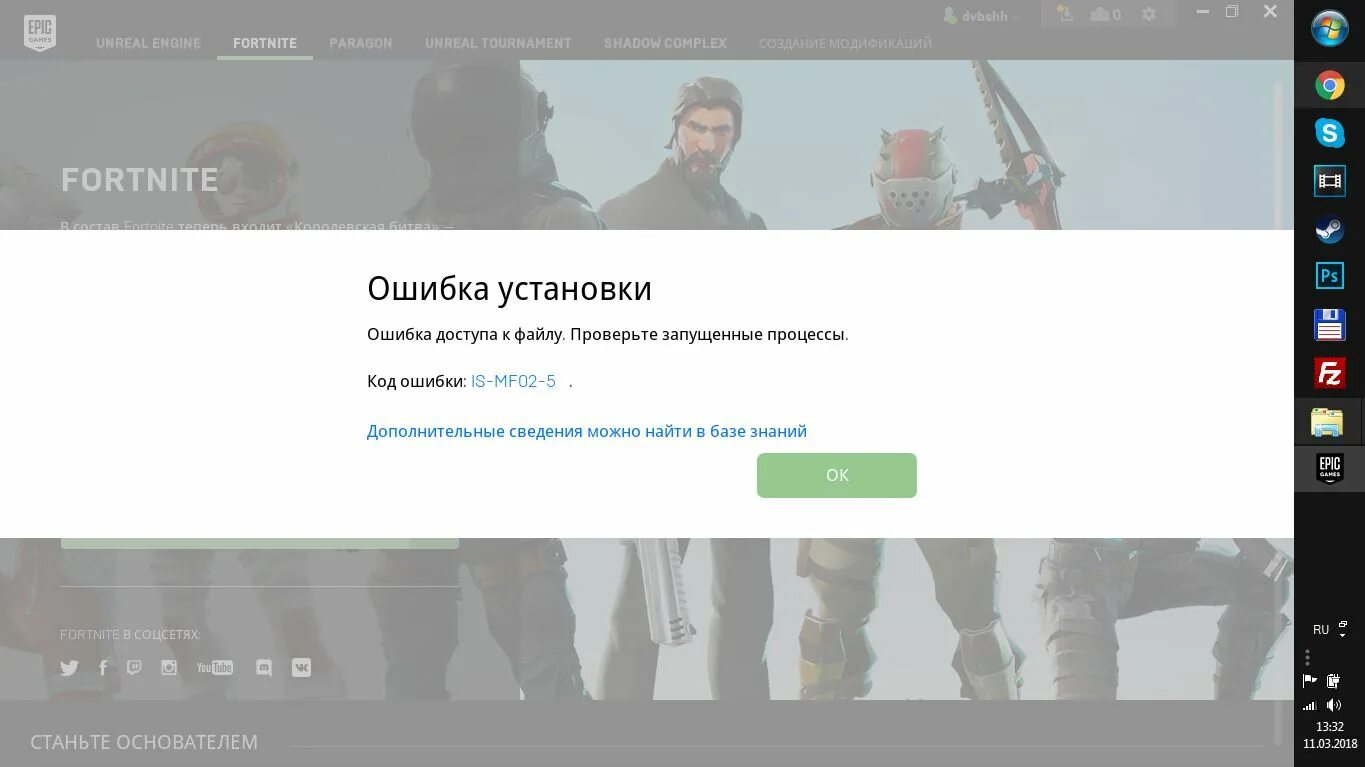
Task: Open the Shadow Complex tab
Action: click(665, 43)
